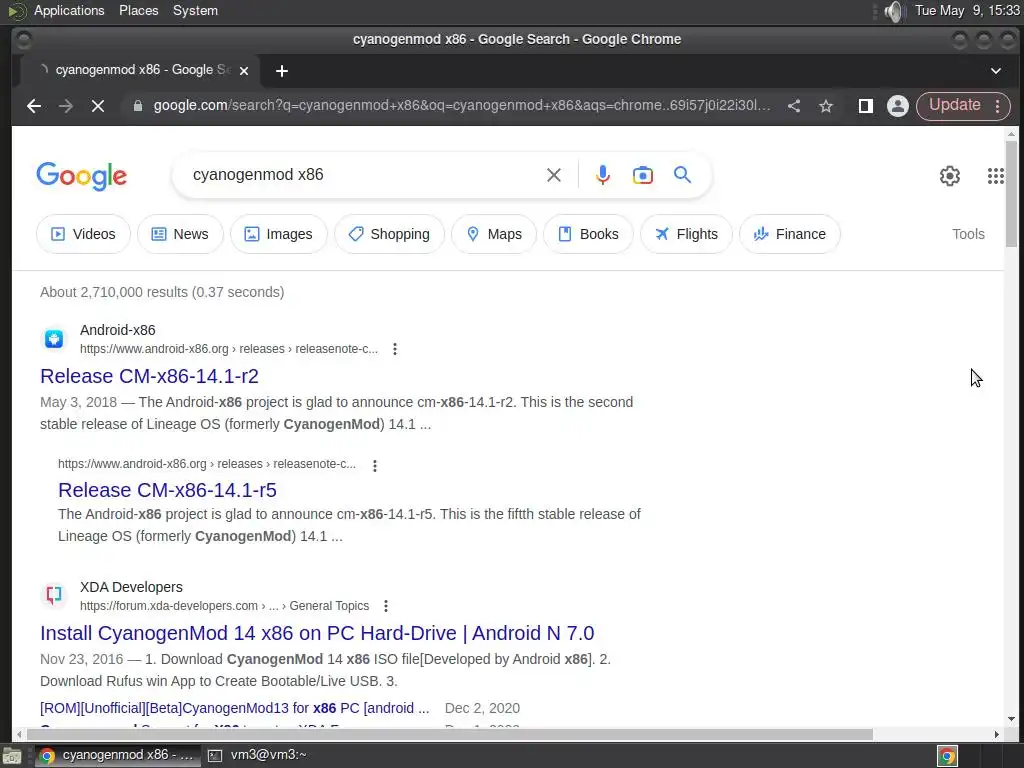Open options for Android-x86 r2 result
This screenshot has height=768, width=1024.
click(x=394, y=349)
